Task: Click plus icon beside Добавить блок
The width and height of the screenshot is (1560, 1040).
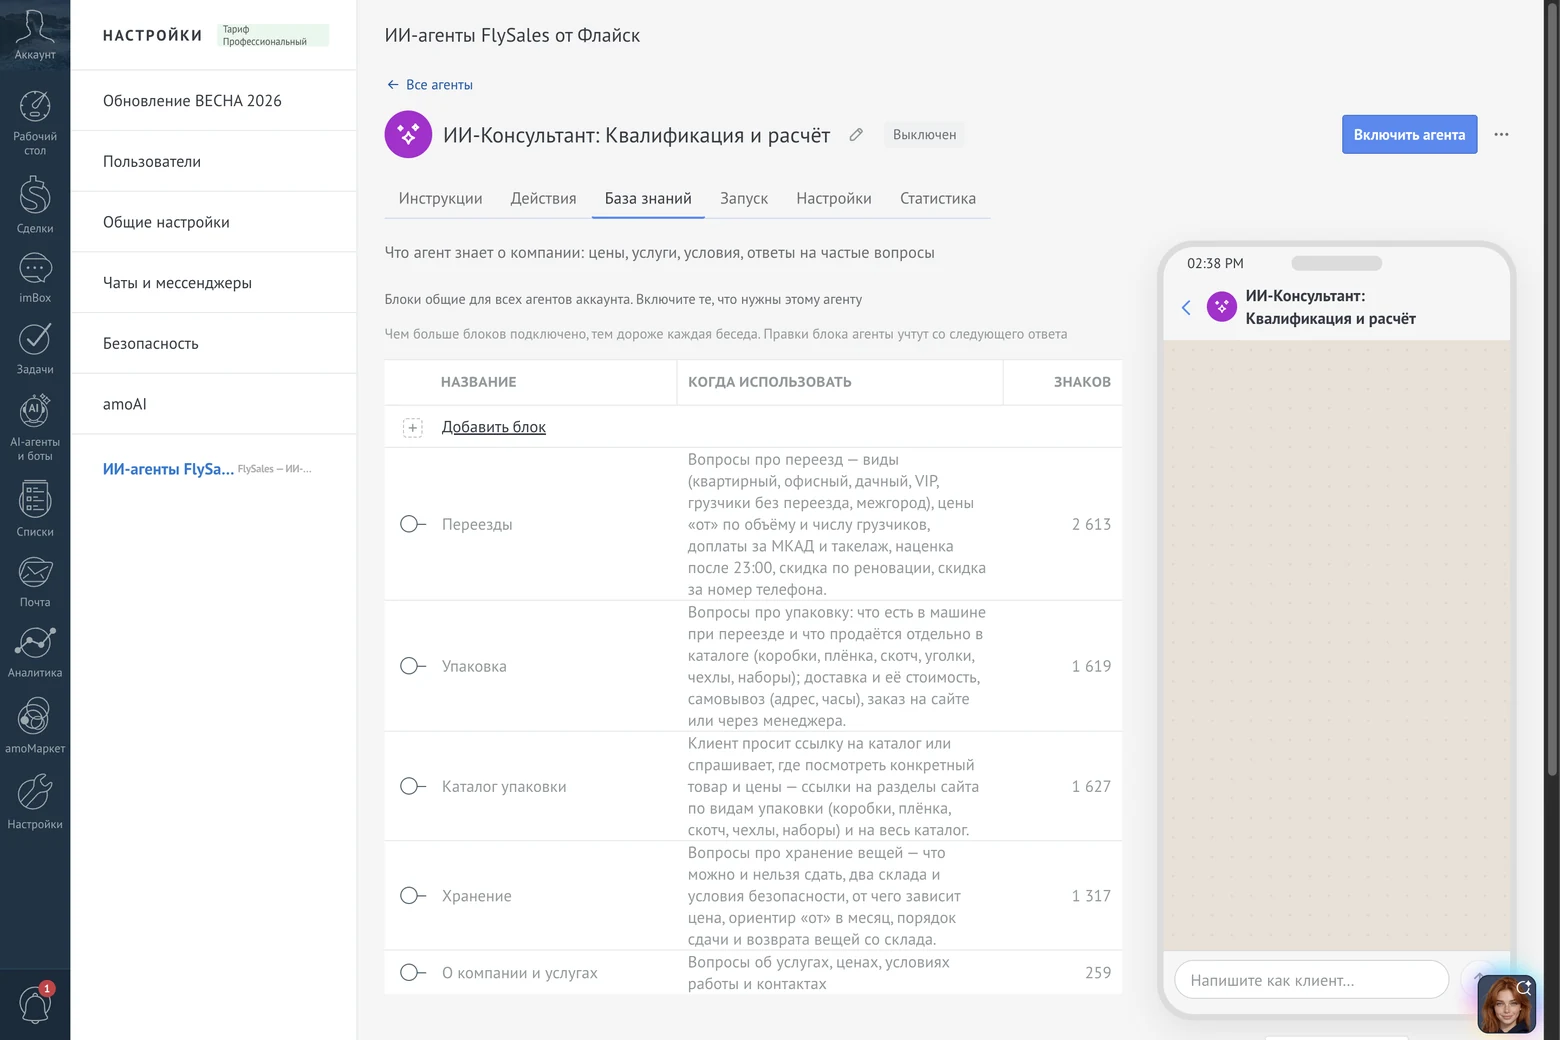Action: (x=412, y=427)
